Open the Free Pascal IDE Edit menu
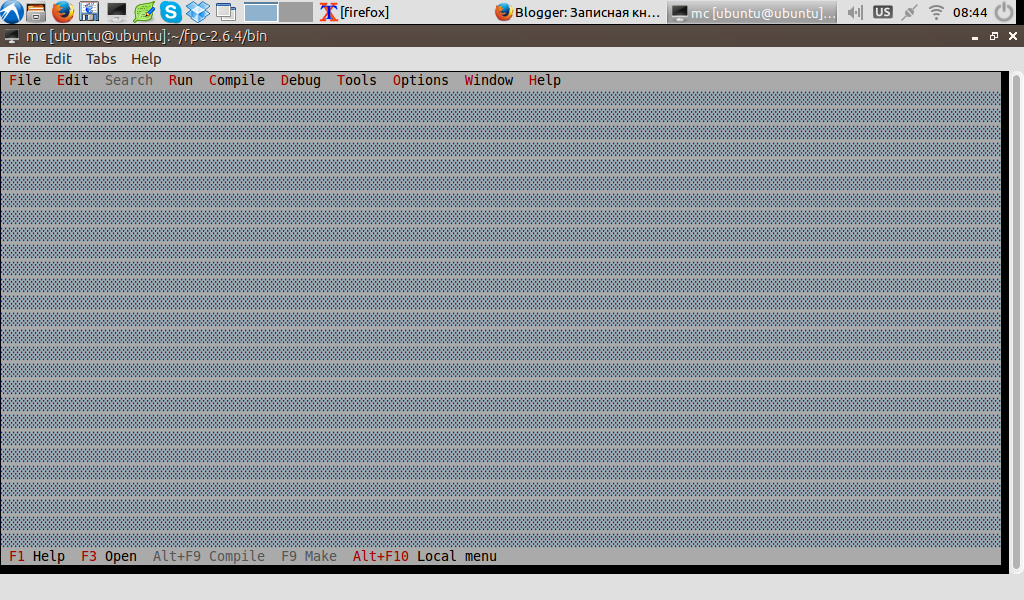The width and height of the screenshot is (1024, 600). 72,80
